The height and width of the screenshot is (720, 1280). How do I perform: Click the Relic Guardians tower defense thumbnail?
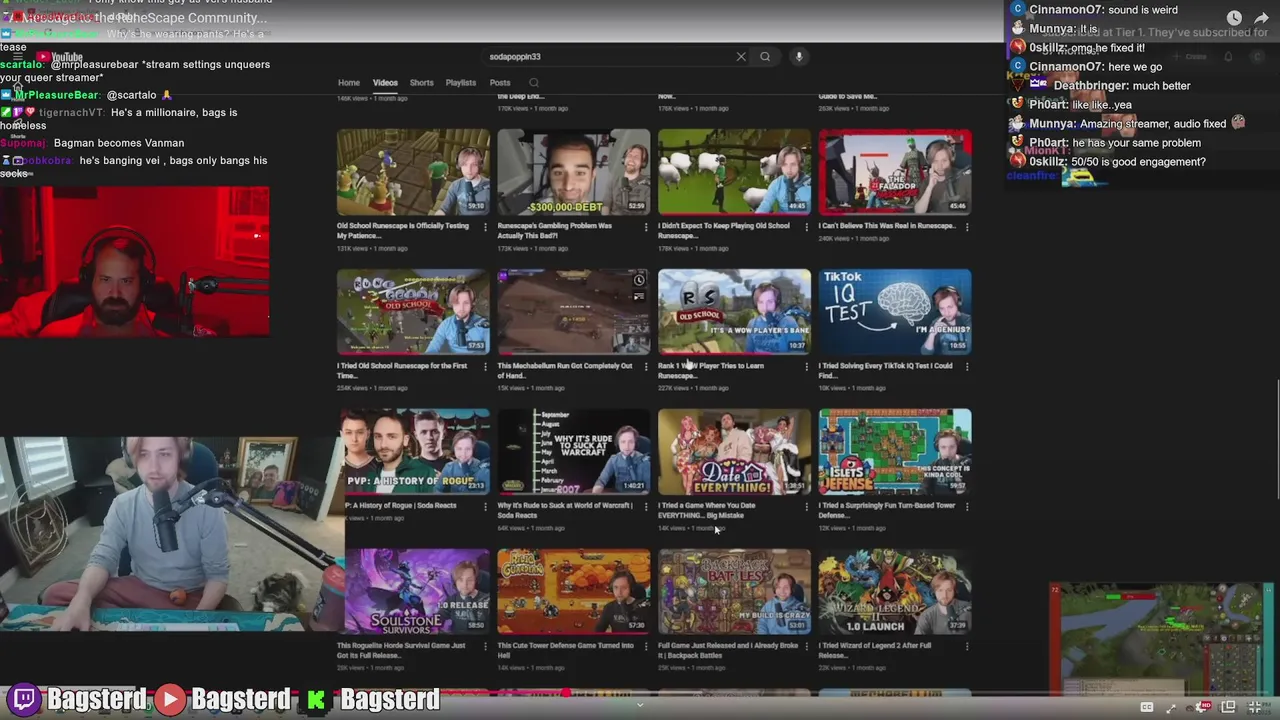[574, 591]
